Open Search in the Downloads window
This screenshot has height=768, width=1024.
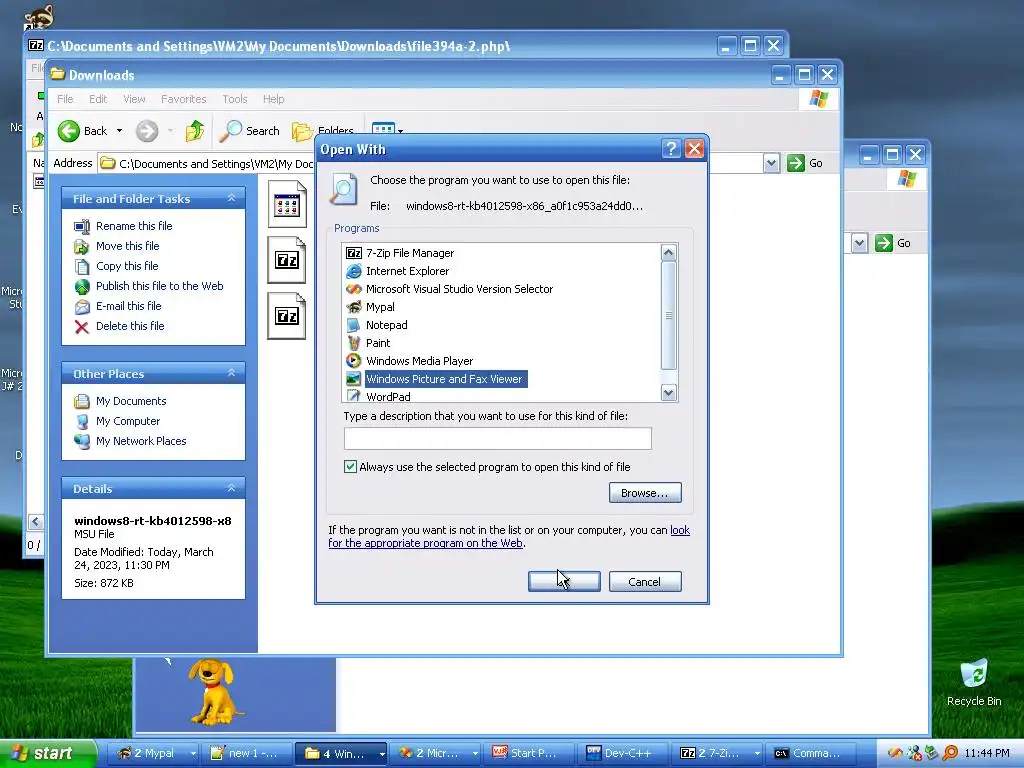[x=250, y=131]
